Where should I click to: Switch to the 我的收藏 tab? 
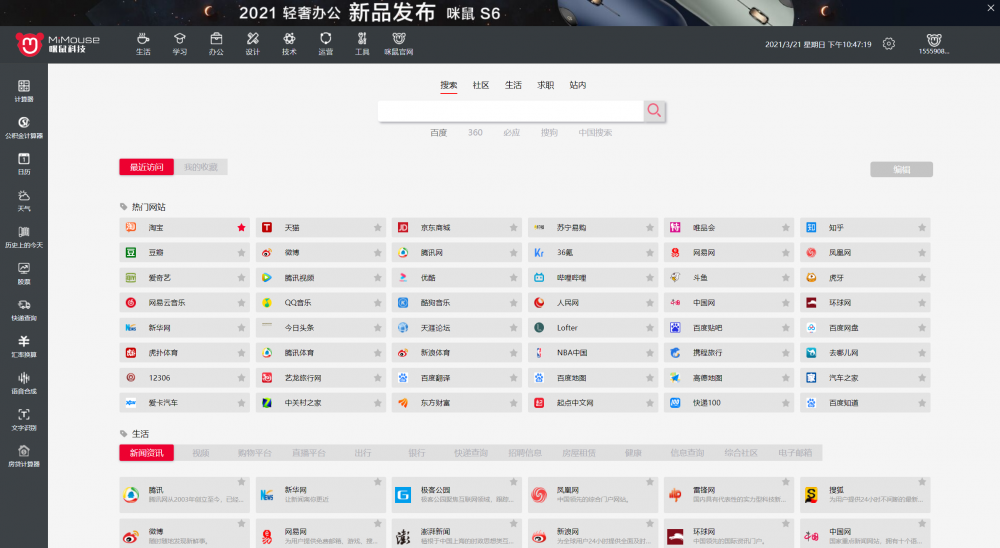point(201,167)
